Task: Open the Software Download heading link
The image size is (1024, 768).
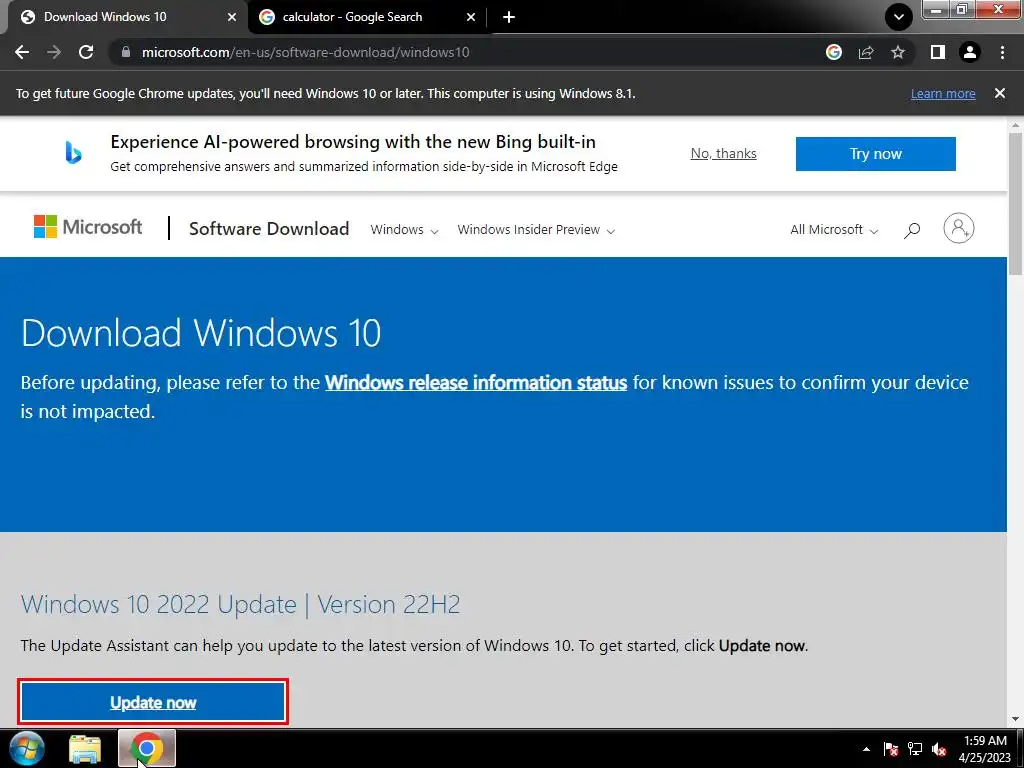Action: 269,229
